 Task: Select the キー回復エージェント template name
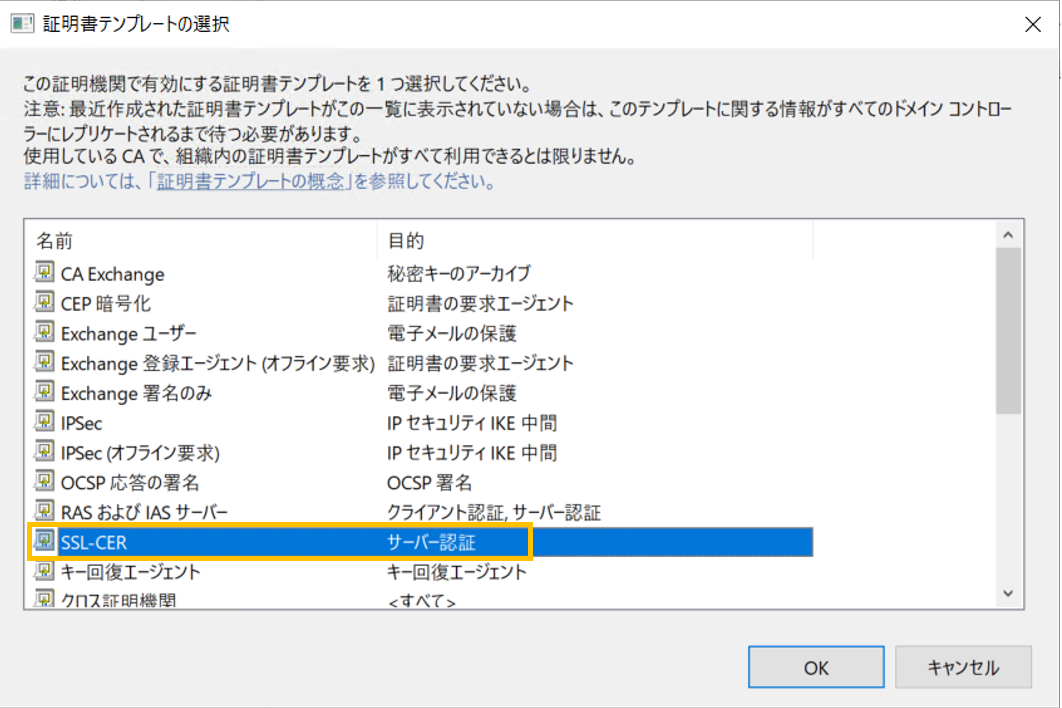131,572
